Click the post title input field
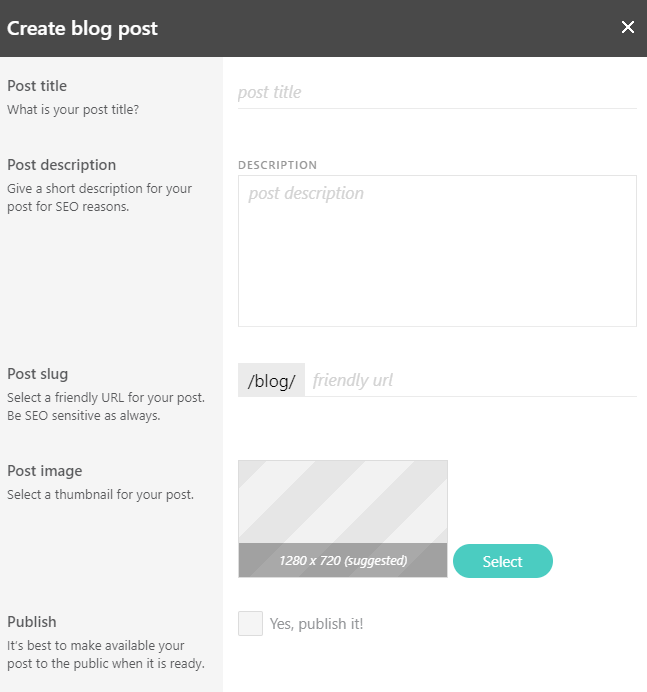The width and height of the screenshot is (647, 692). coord(437,92)
